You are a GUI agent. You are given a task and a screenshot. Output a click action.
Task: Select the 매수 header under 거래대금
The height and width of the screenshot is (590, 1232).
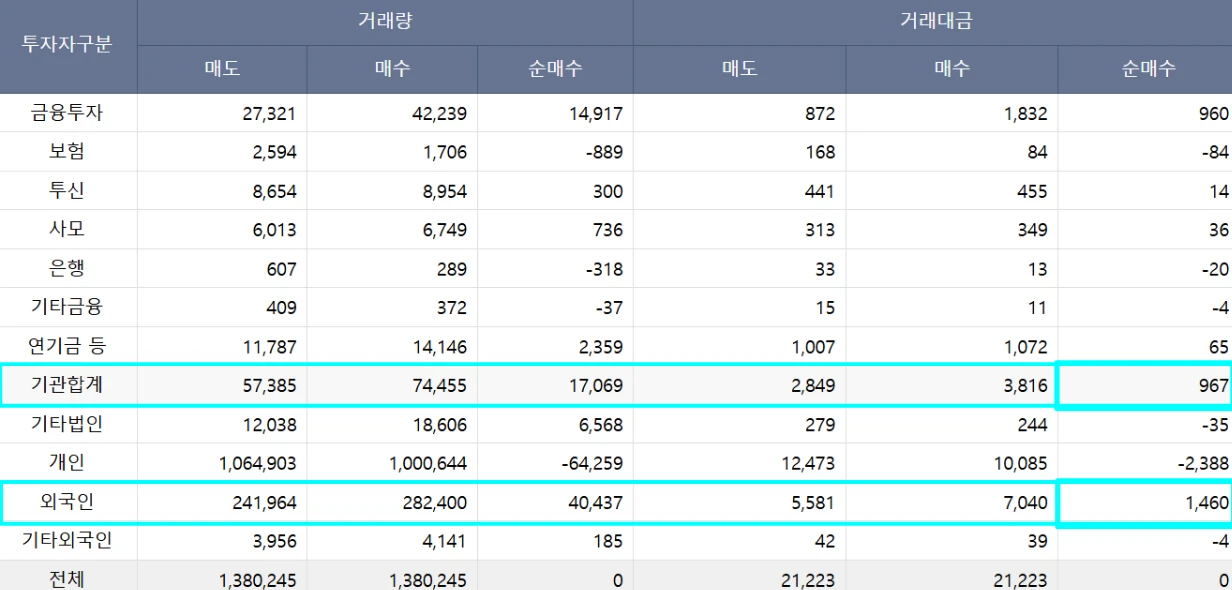pyautogui.click(x=952, y=69)
